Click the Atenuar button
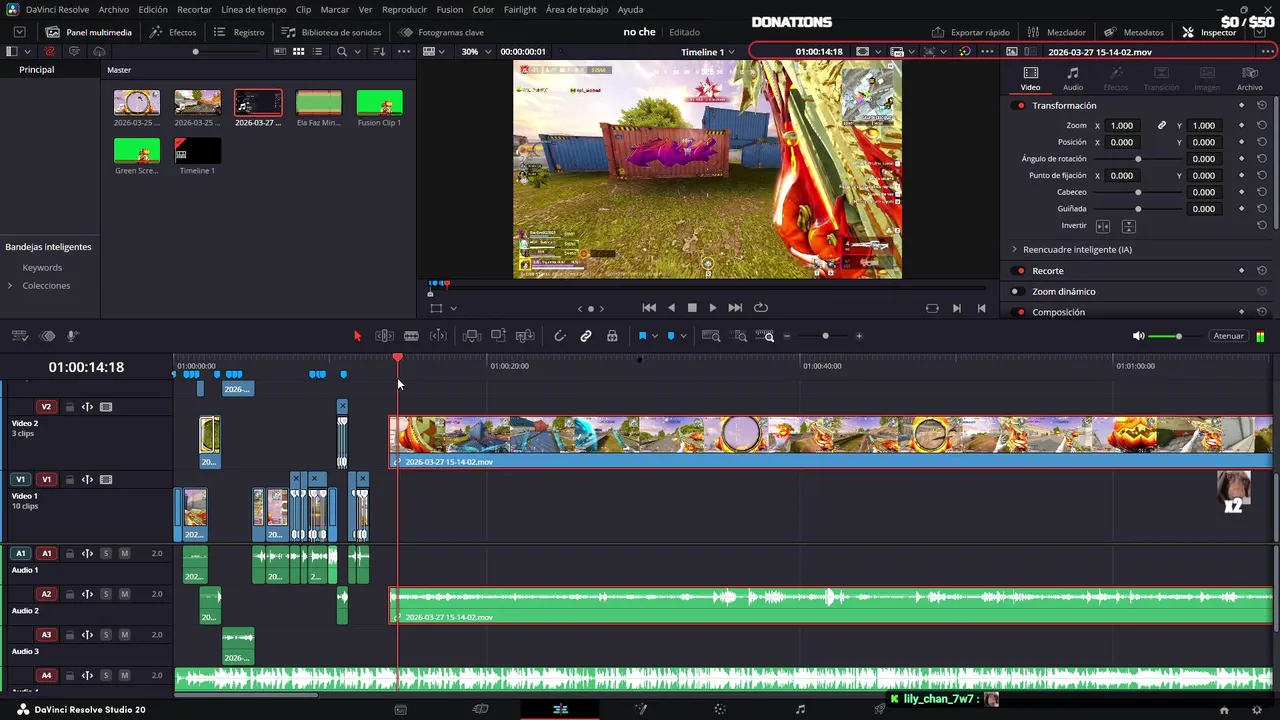Image resolution: width=1280 pixels, height=720 pixels. pos(1228,336)
